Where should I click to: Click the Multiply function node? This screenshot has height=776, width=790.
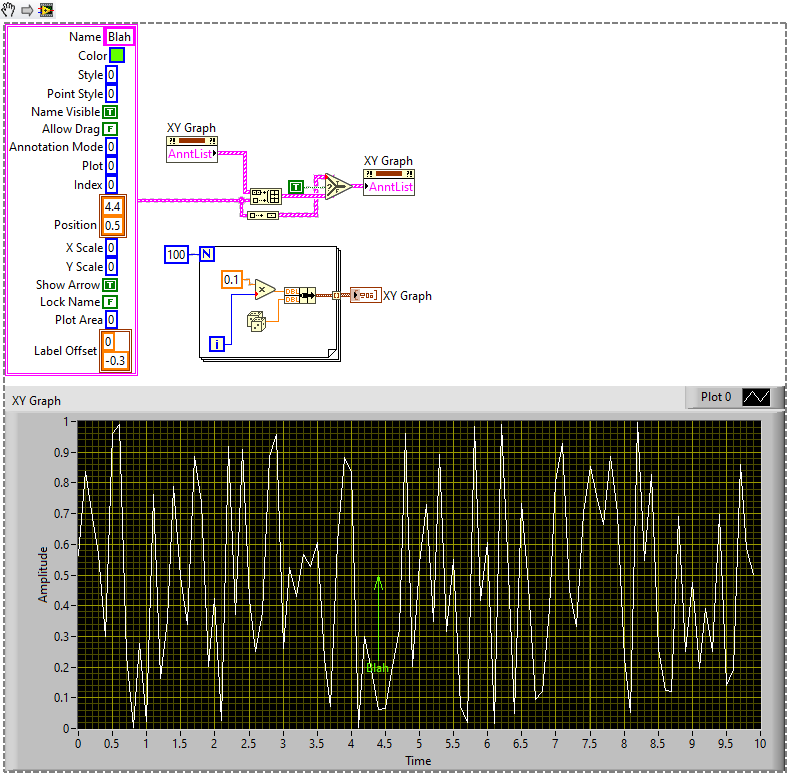pyautogui.click(x=265, y=290)
